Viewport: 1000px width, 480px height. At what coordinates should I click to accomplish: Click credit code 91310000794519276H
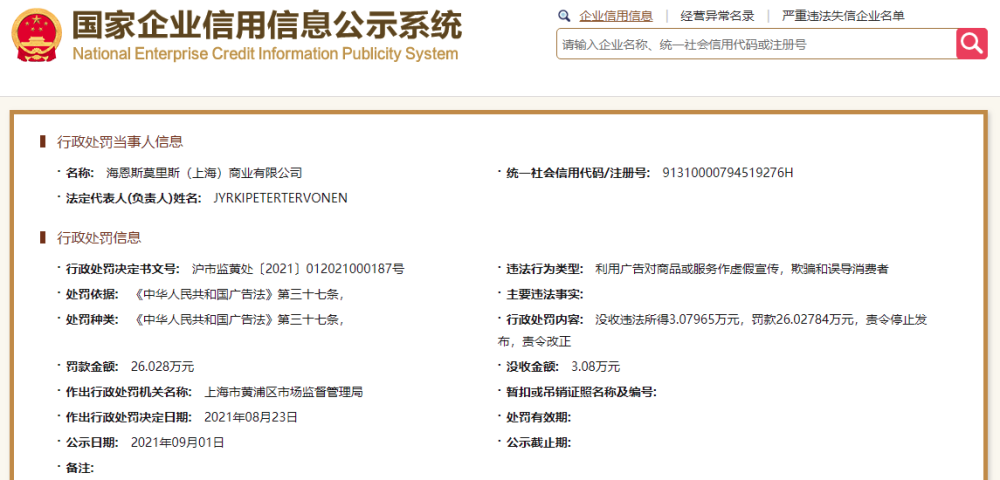tap(728, 173)
